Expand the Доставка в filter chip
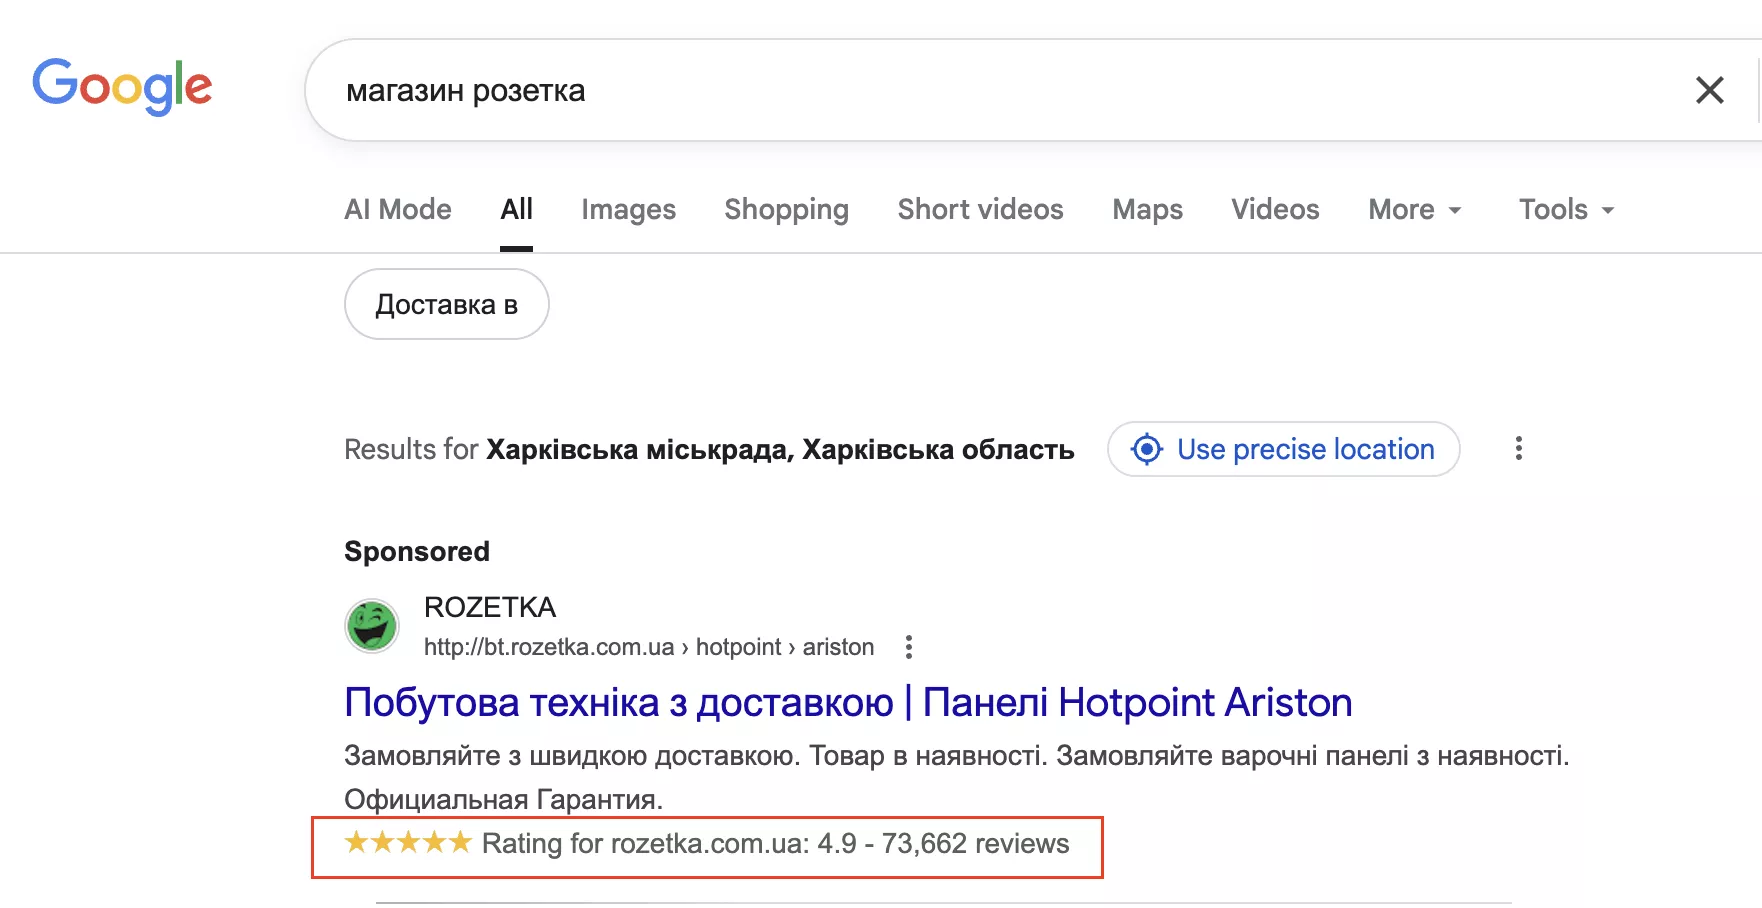 pos(446,304)
